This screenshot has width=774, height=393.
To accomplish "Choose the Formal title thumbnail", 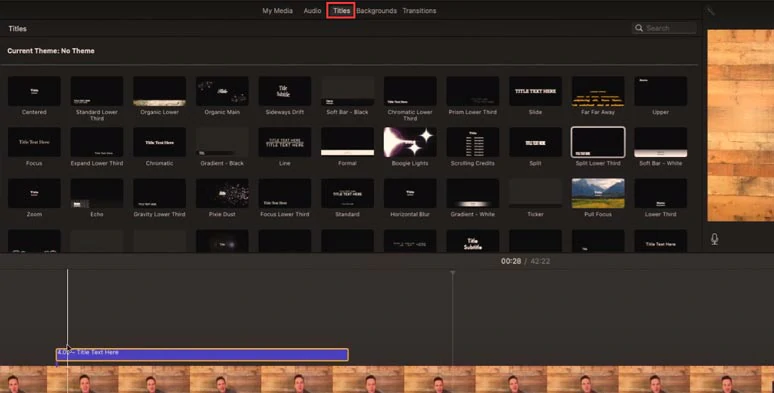I will pyautogui.click(x=348, y=142).
